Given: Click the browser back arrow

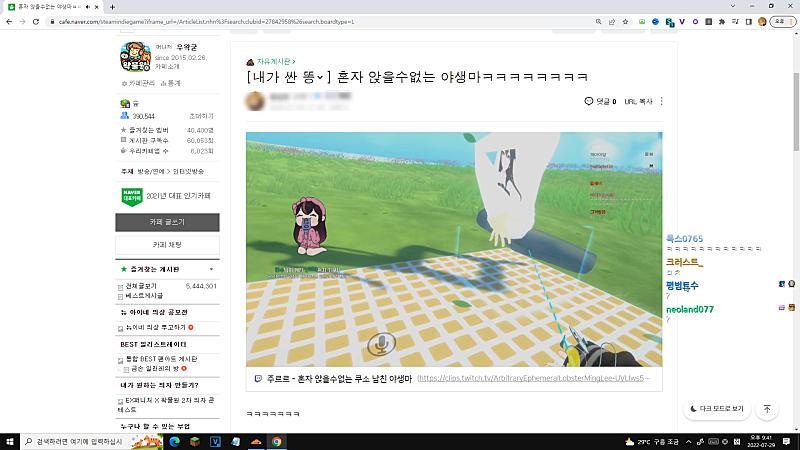Looking at the screenshot, I should click(x=9, y=22).
